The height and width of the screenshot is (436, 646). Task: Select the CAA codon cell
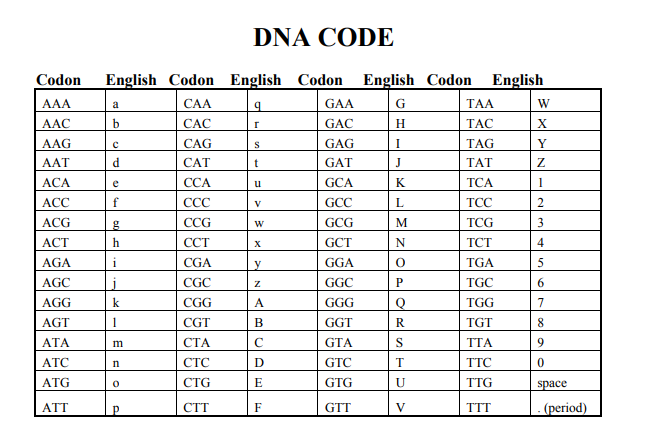(197, 103)
